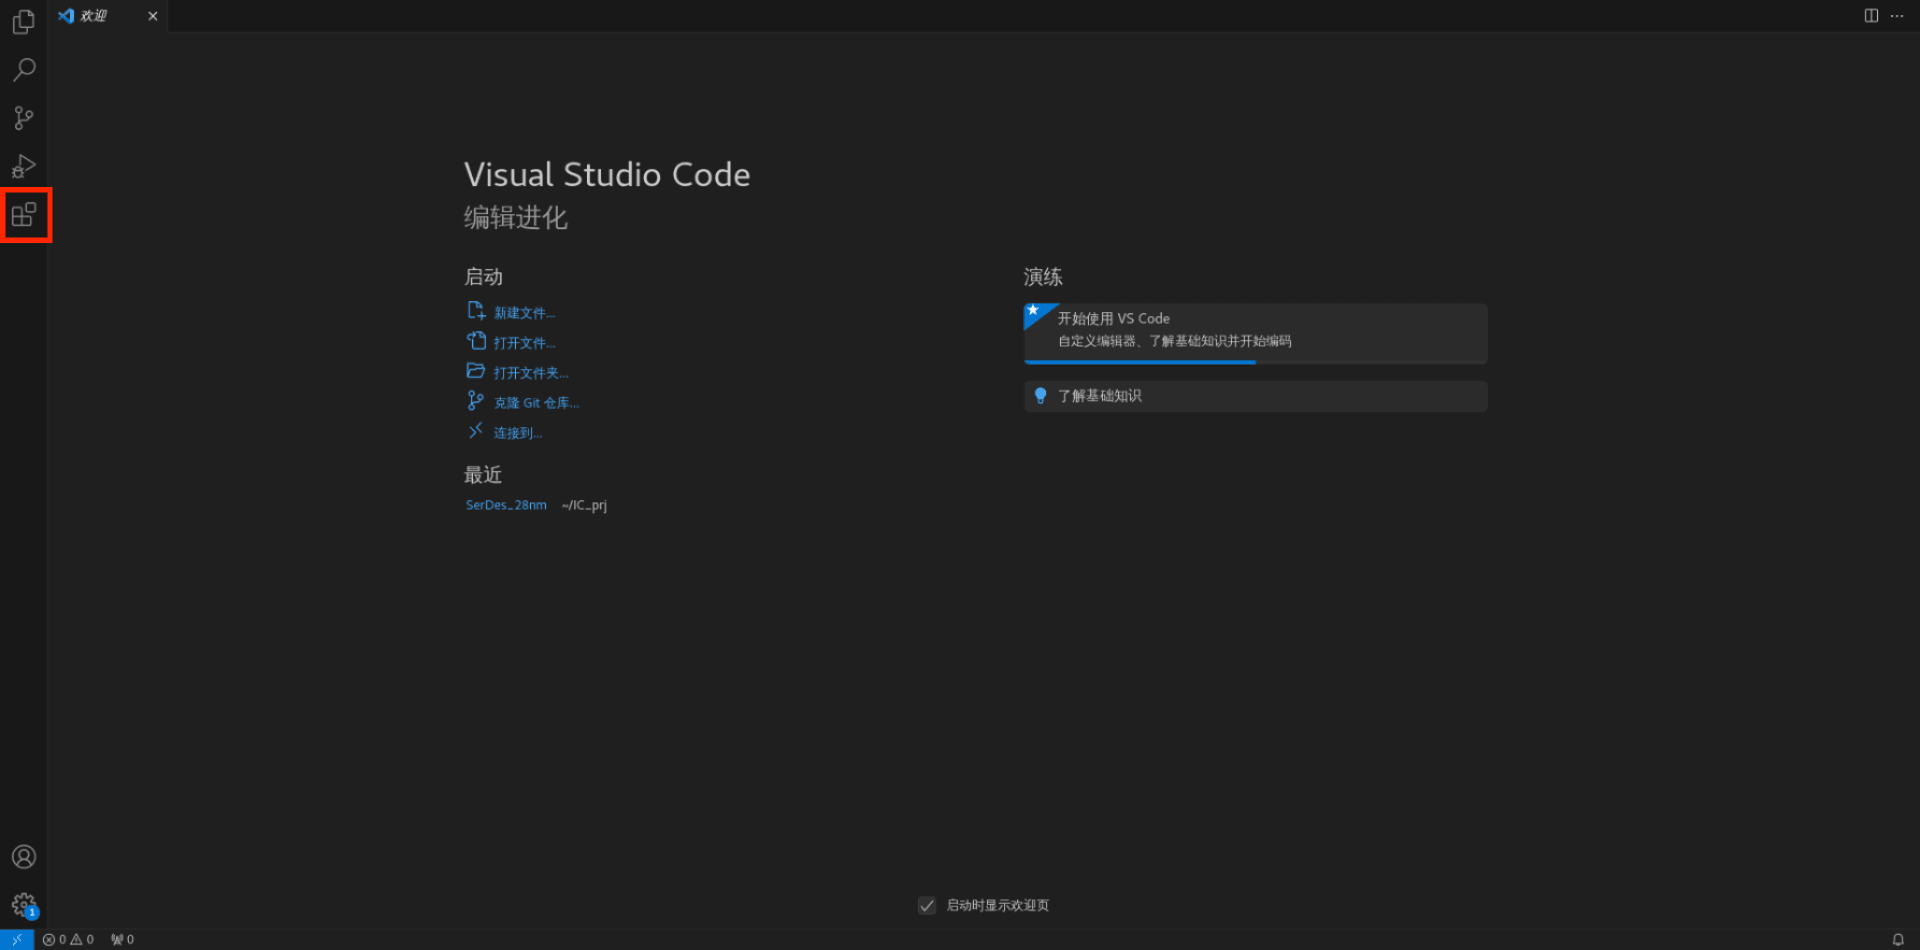
Task: Open the editor More Actions ellipsis
Action: click(1897, 16)
